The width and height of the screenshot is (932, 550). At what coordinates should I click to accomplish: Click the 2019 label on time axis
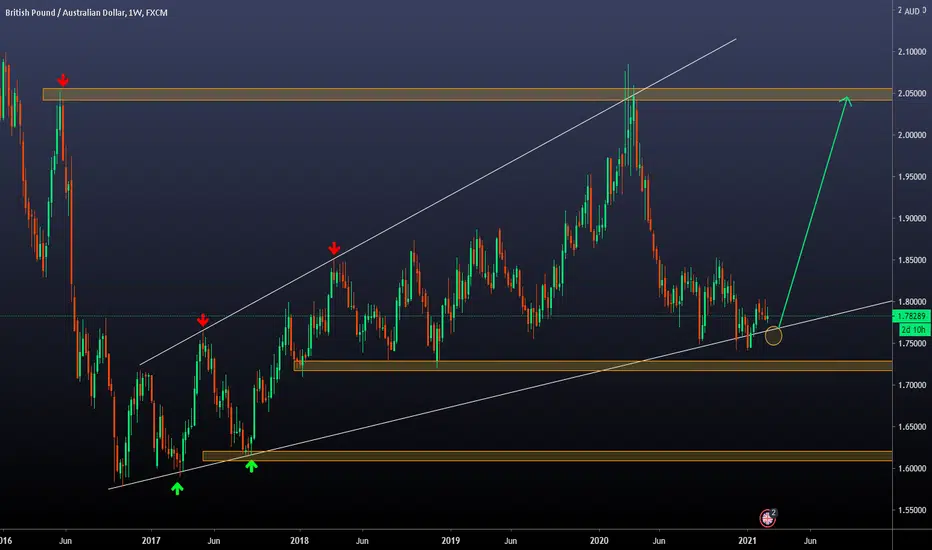click(x=451, y=540)
